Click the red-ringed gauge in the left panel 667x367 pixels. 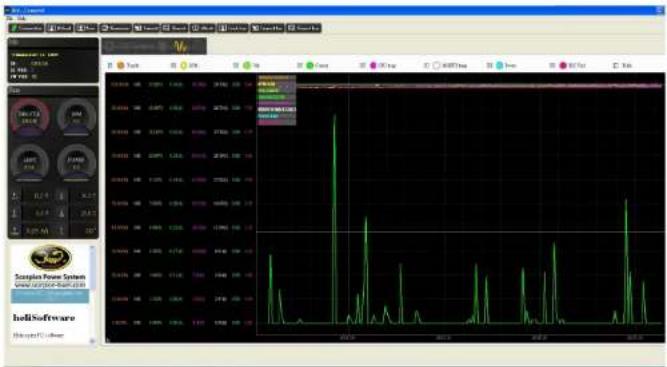[x=29, y=117]
